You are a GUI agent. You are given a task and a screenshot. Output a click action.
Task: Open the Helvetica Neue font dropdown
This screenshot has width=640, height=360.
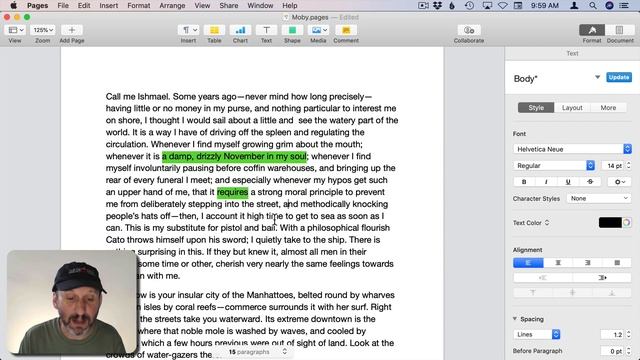point(572,149)
